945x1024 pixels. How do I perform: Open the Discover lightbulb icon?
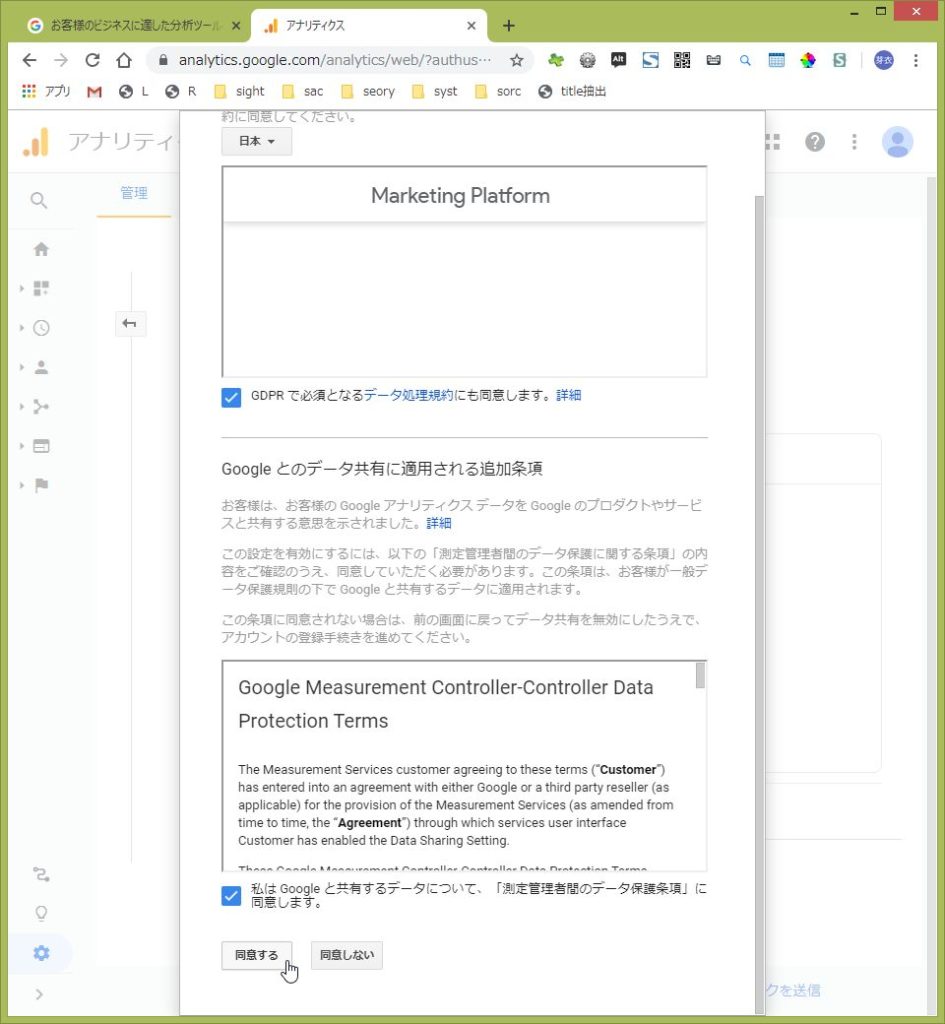point(41,914)
